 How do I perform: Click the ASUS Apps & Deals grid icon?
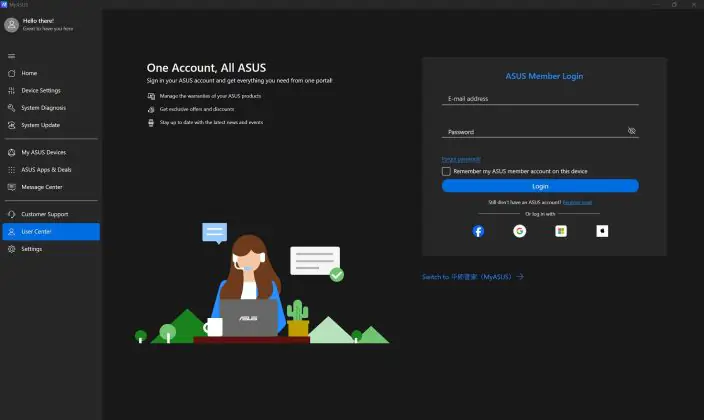pyautogui.click(x=12, y=170)
